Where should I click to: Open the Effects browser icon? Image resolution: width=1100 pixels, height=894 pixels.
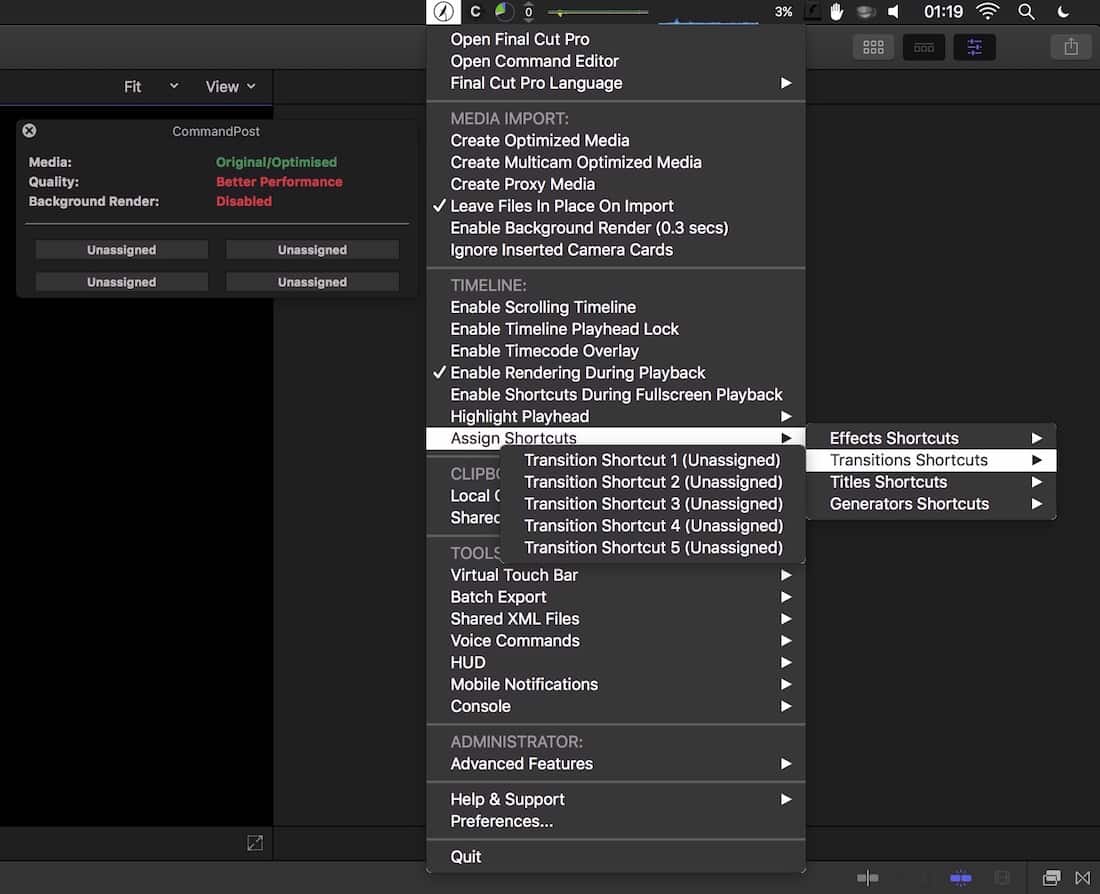tap(1052, 878)
